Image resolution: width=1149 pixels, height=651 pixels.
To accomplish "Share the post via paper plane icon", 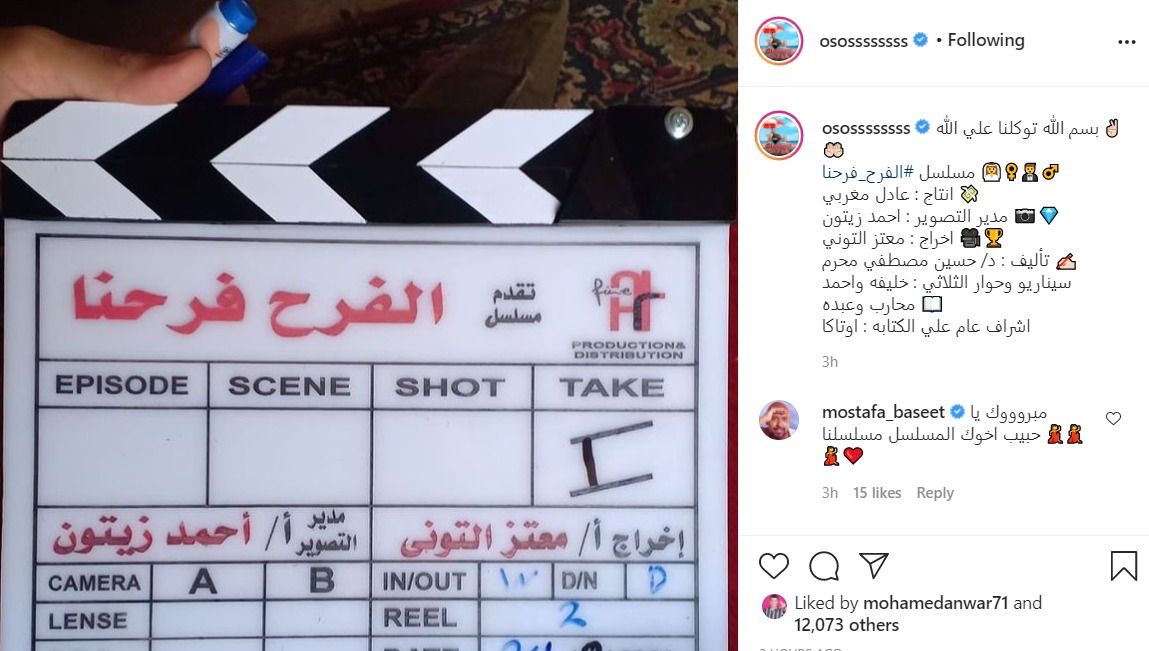I will pyautogui.click(x=873, y=565).
